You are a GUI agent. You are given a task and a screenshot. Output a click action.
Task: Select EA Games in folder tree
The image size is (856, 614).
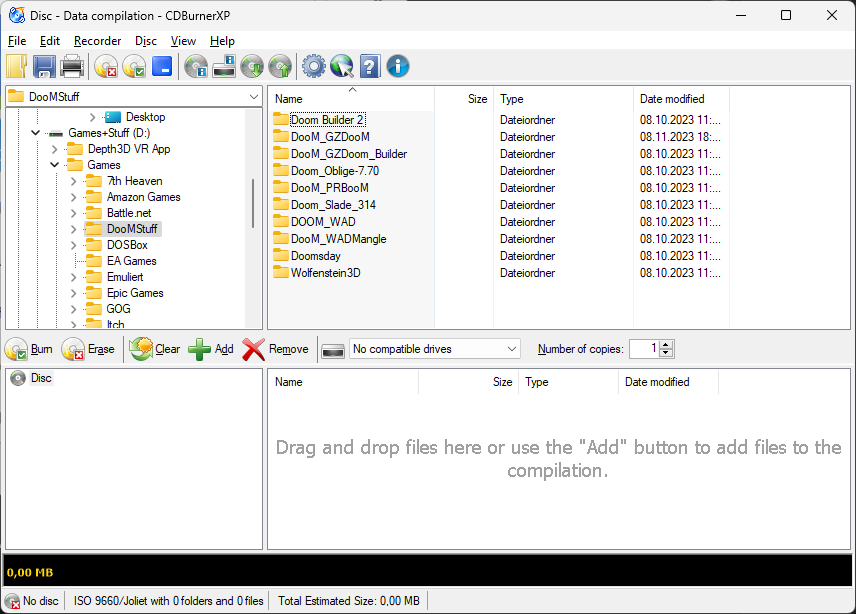click(132, 261)
